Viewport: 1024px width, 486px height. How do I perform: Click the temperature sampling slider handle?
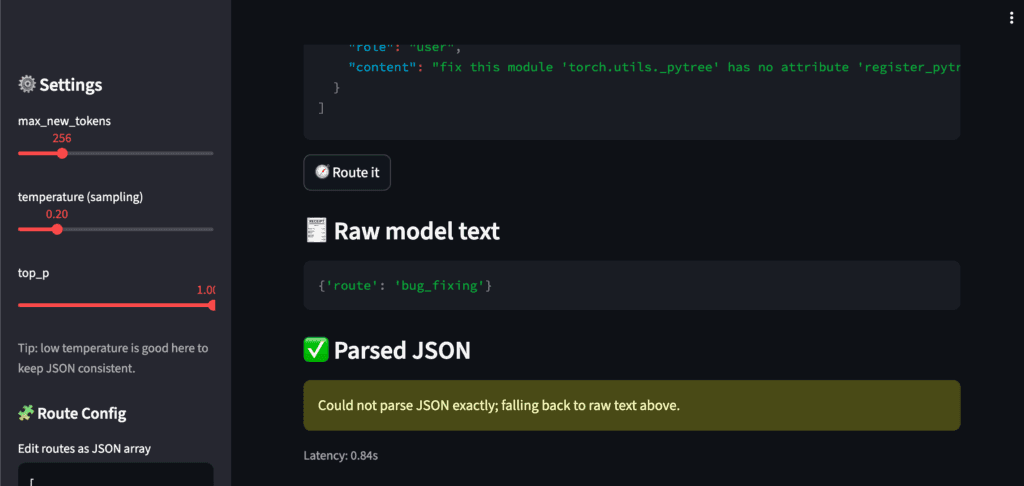pyautogui.click(x=57, y=229)
